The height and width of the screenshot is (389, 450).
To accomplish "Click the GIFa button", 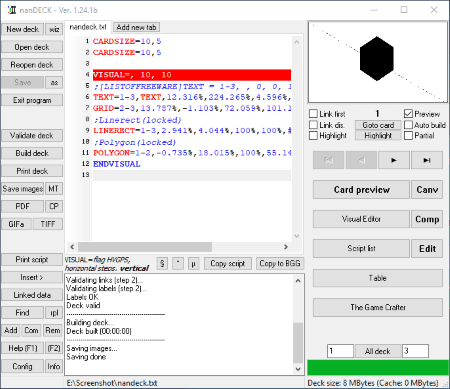I will (16, 224).
